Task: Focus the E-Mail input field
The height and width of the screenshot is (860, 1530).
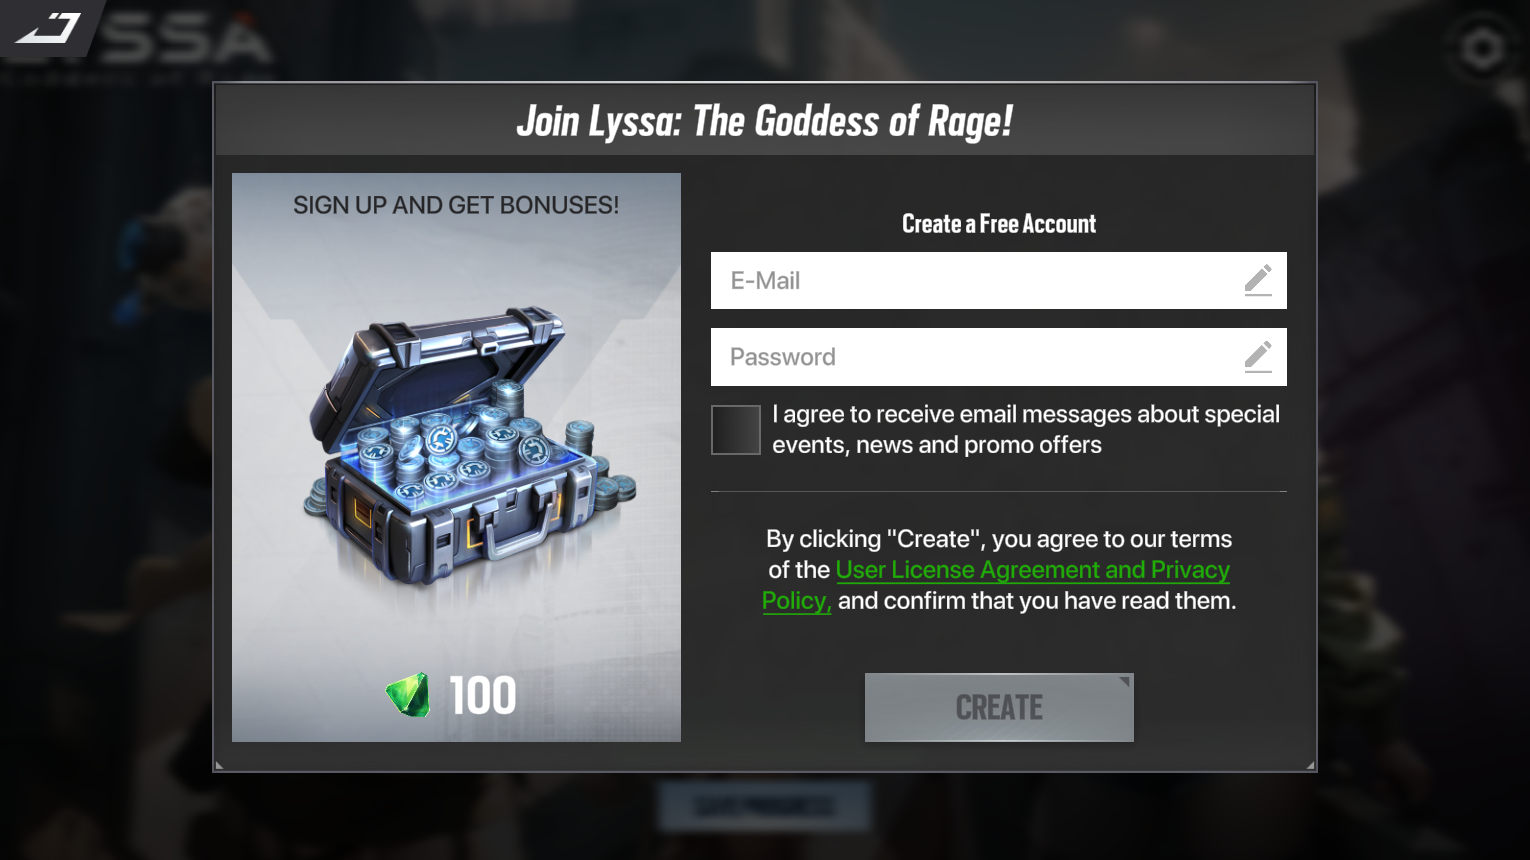Action: [998, 280]
